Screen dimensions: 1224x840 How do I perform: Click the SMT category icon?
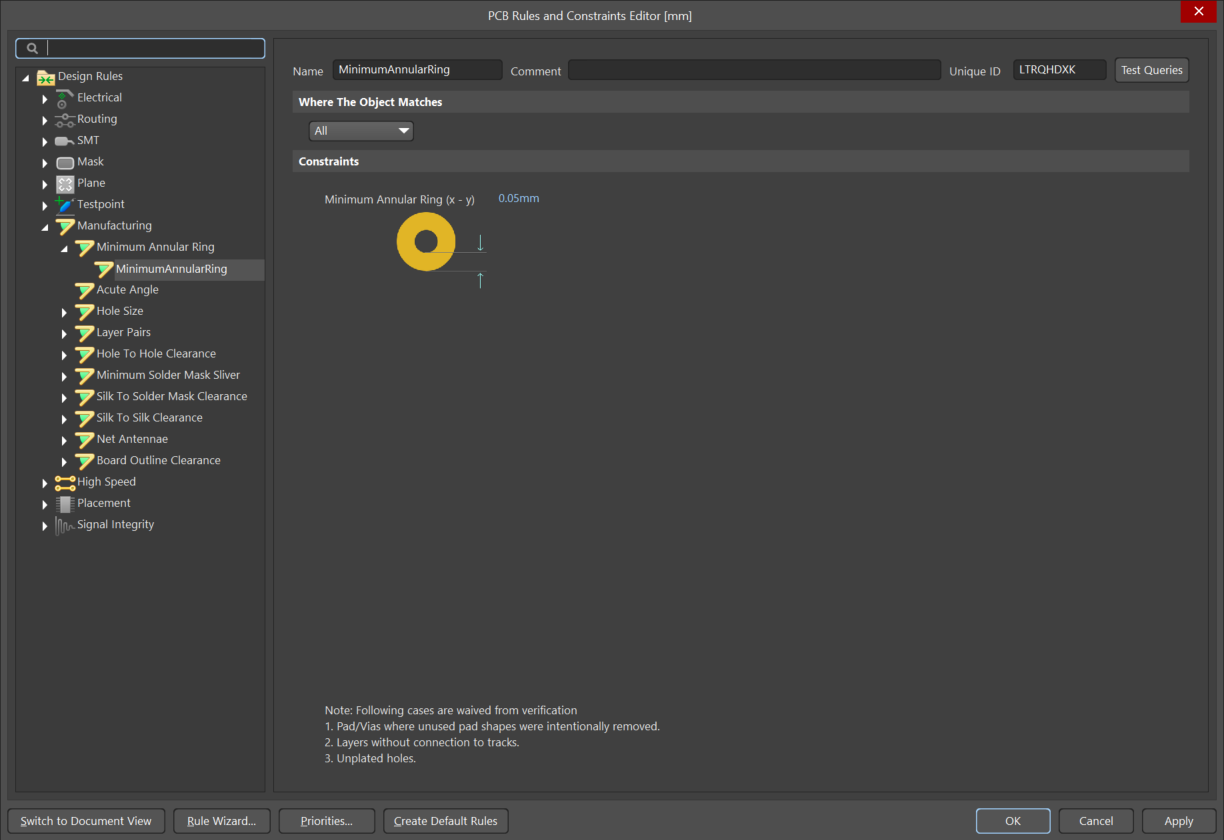(65, 141)
